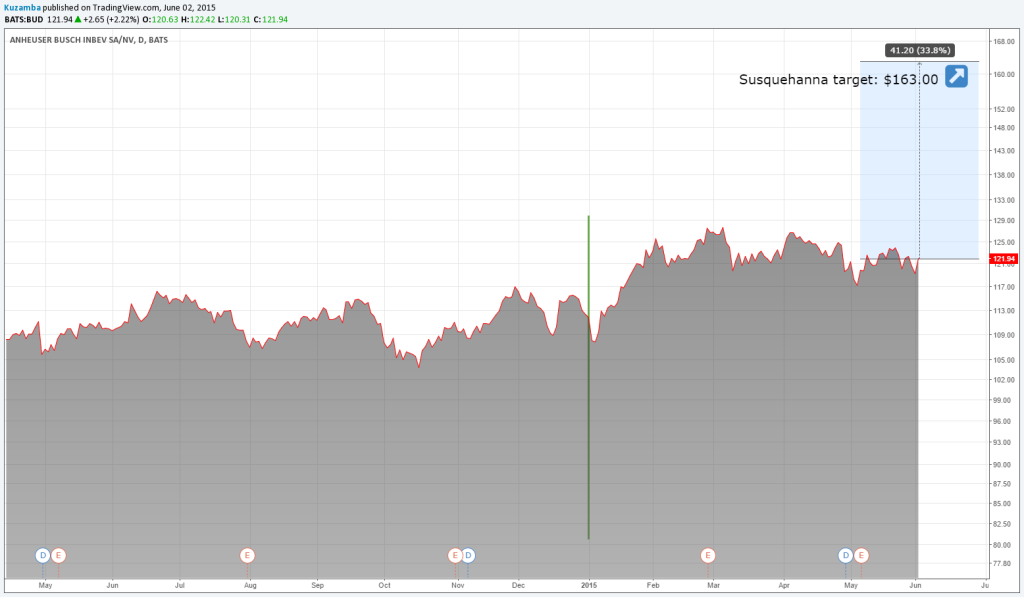Click the Susquehanna target: $163.00 annotation
Viewport: 1024px width, 597px height.
pos(839,80)
